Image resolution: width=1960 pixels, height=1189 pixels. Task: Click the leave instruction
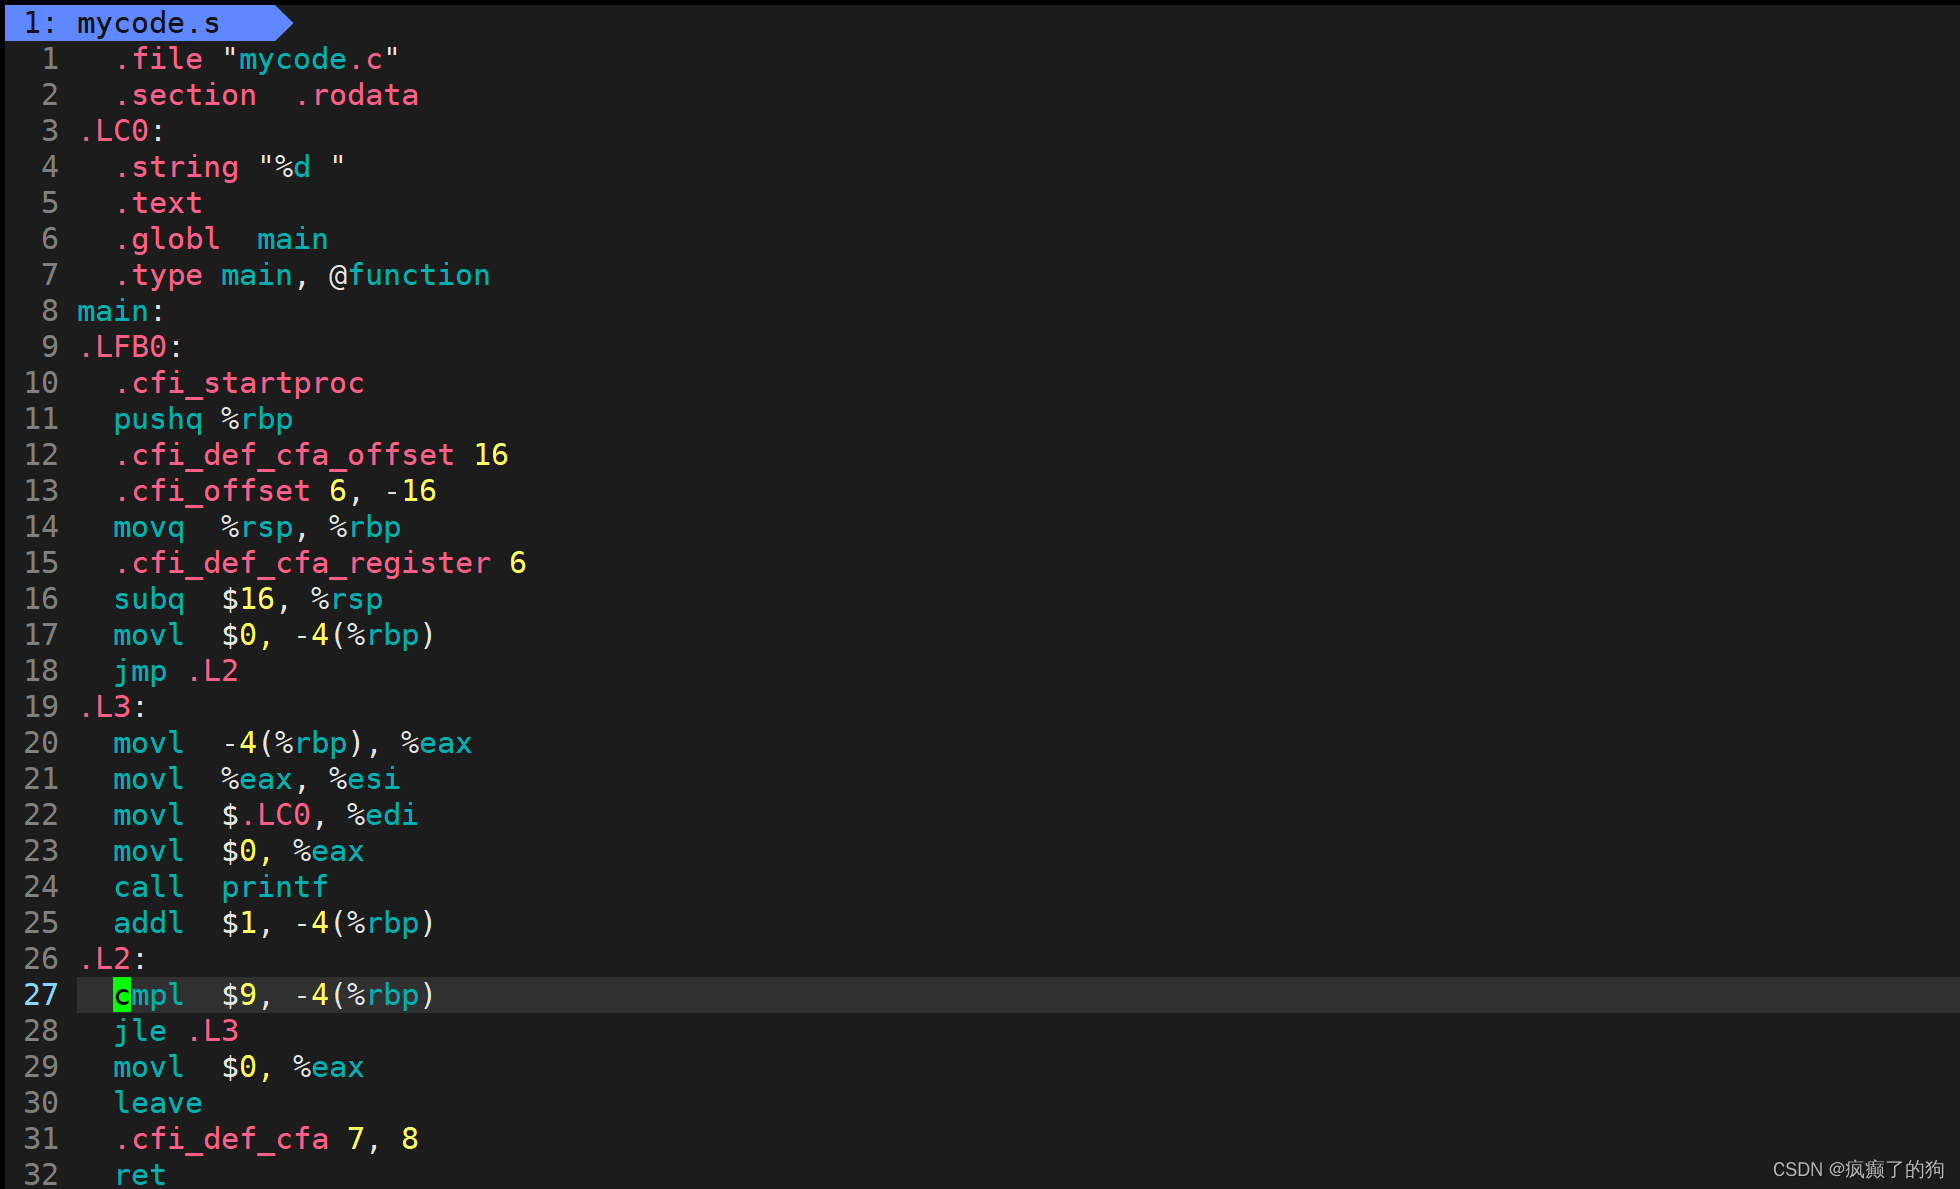158,1103
